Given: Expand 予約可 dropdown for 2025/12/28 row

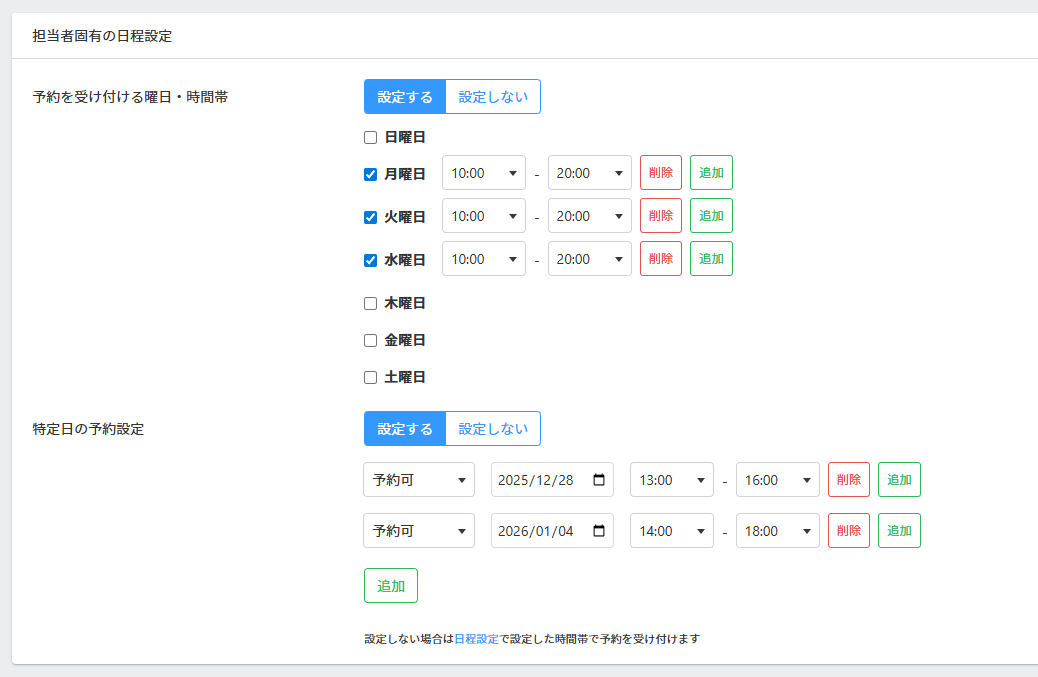Looking at the screenshot, I should click(418, 480).
